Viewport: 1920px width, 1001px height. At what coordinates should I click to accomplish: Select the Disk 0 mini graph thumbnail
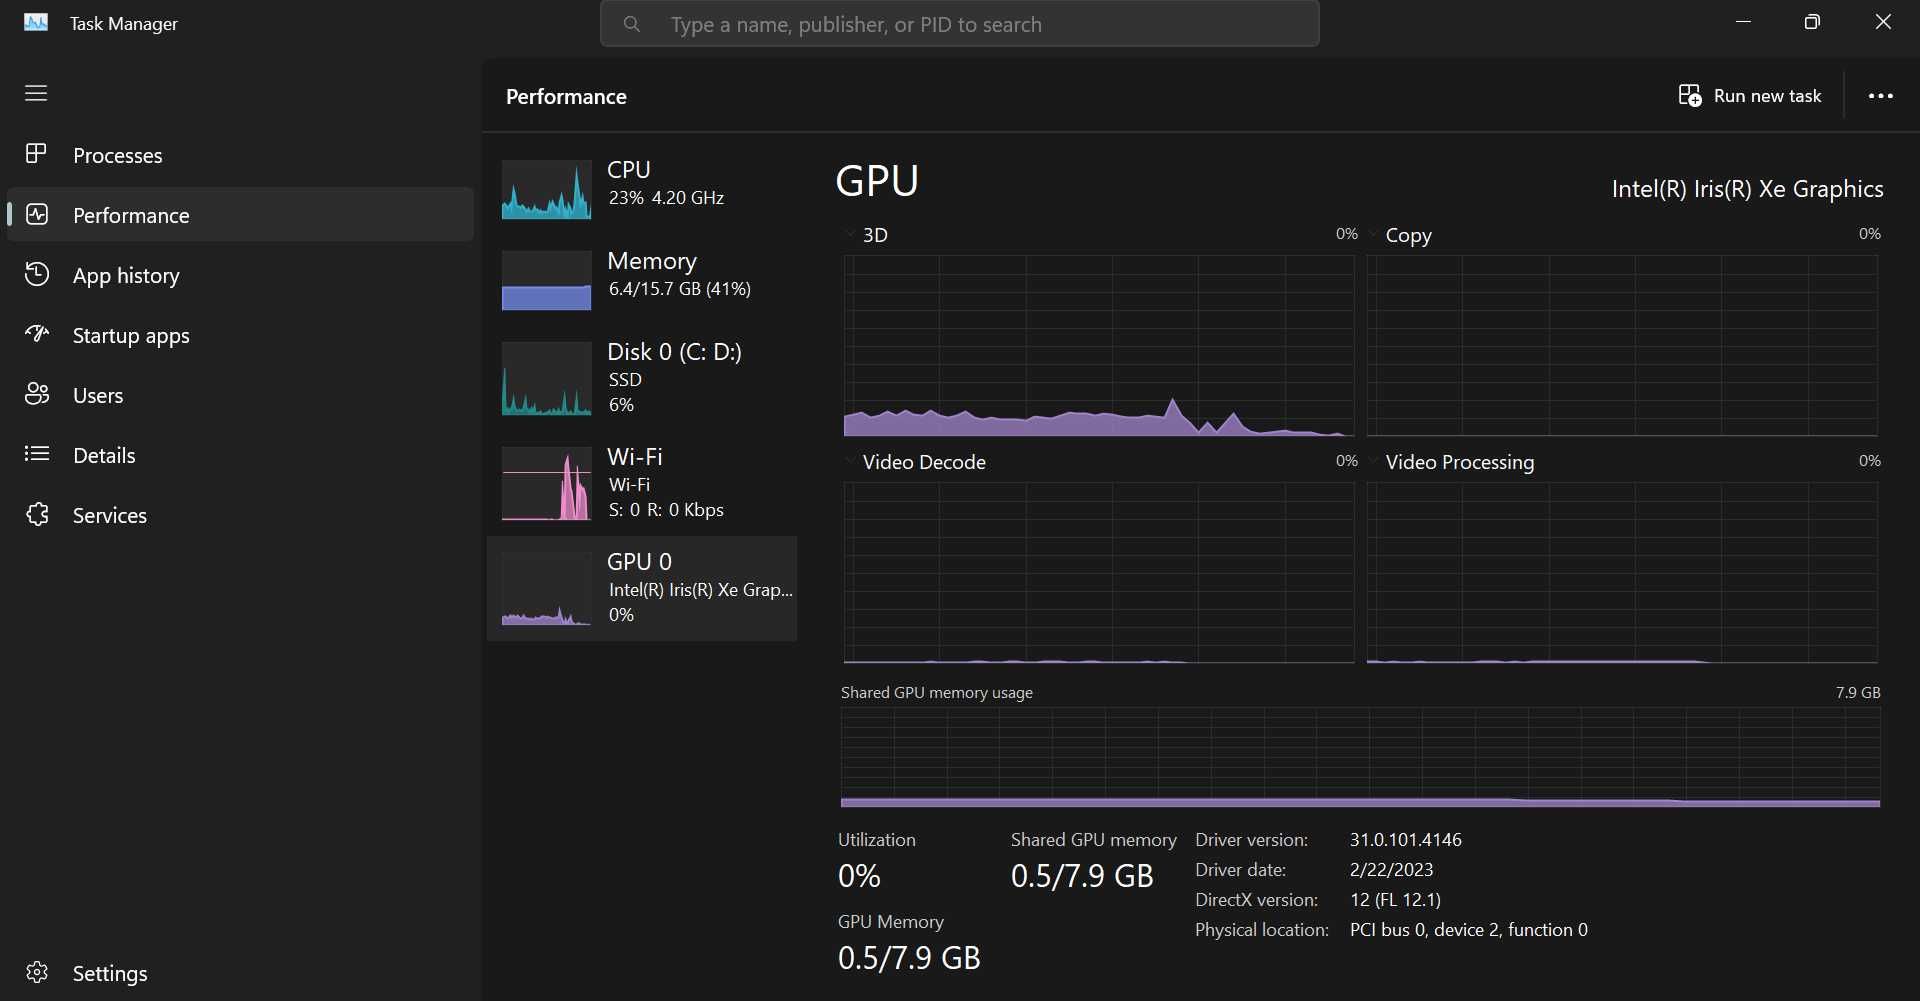(546, 379)
